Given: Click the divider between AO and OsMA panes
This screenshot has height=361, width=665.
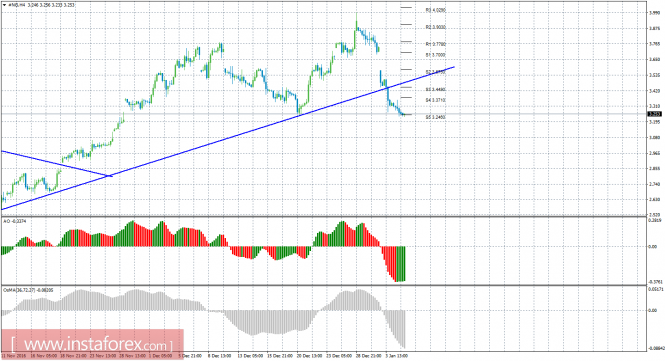Looking at the screenshot, I should (324, 285).
